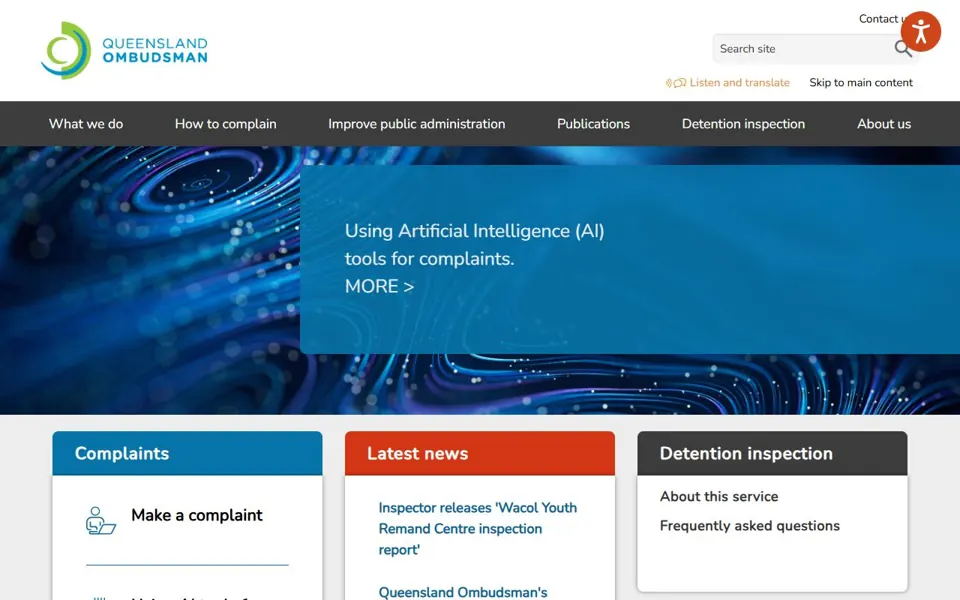Open the How to complain menu
Image resolution: width=960 pixels, height=600 pixels.
tap(225, 124)
